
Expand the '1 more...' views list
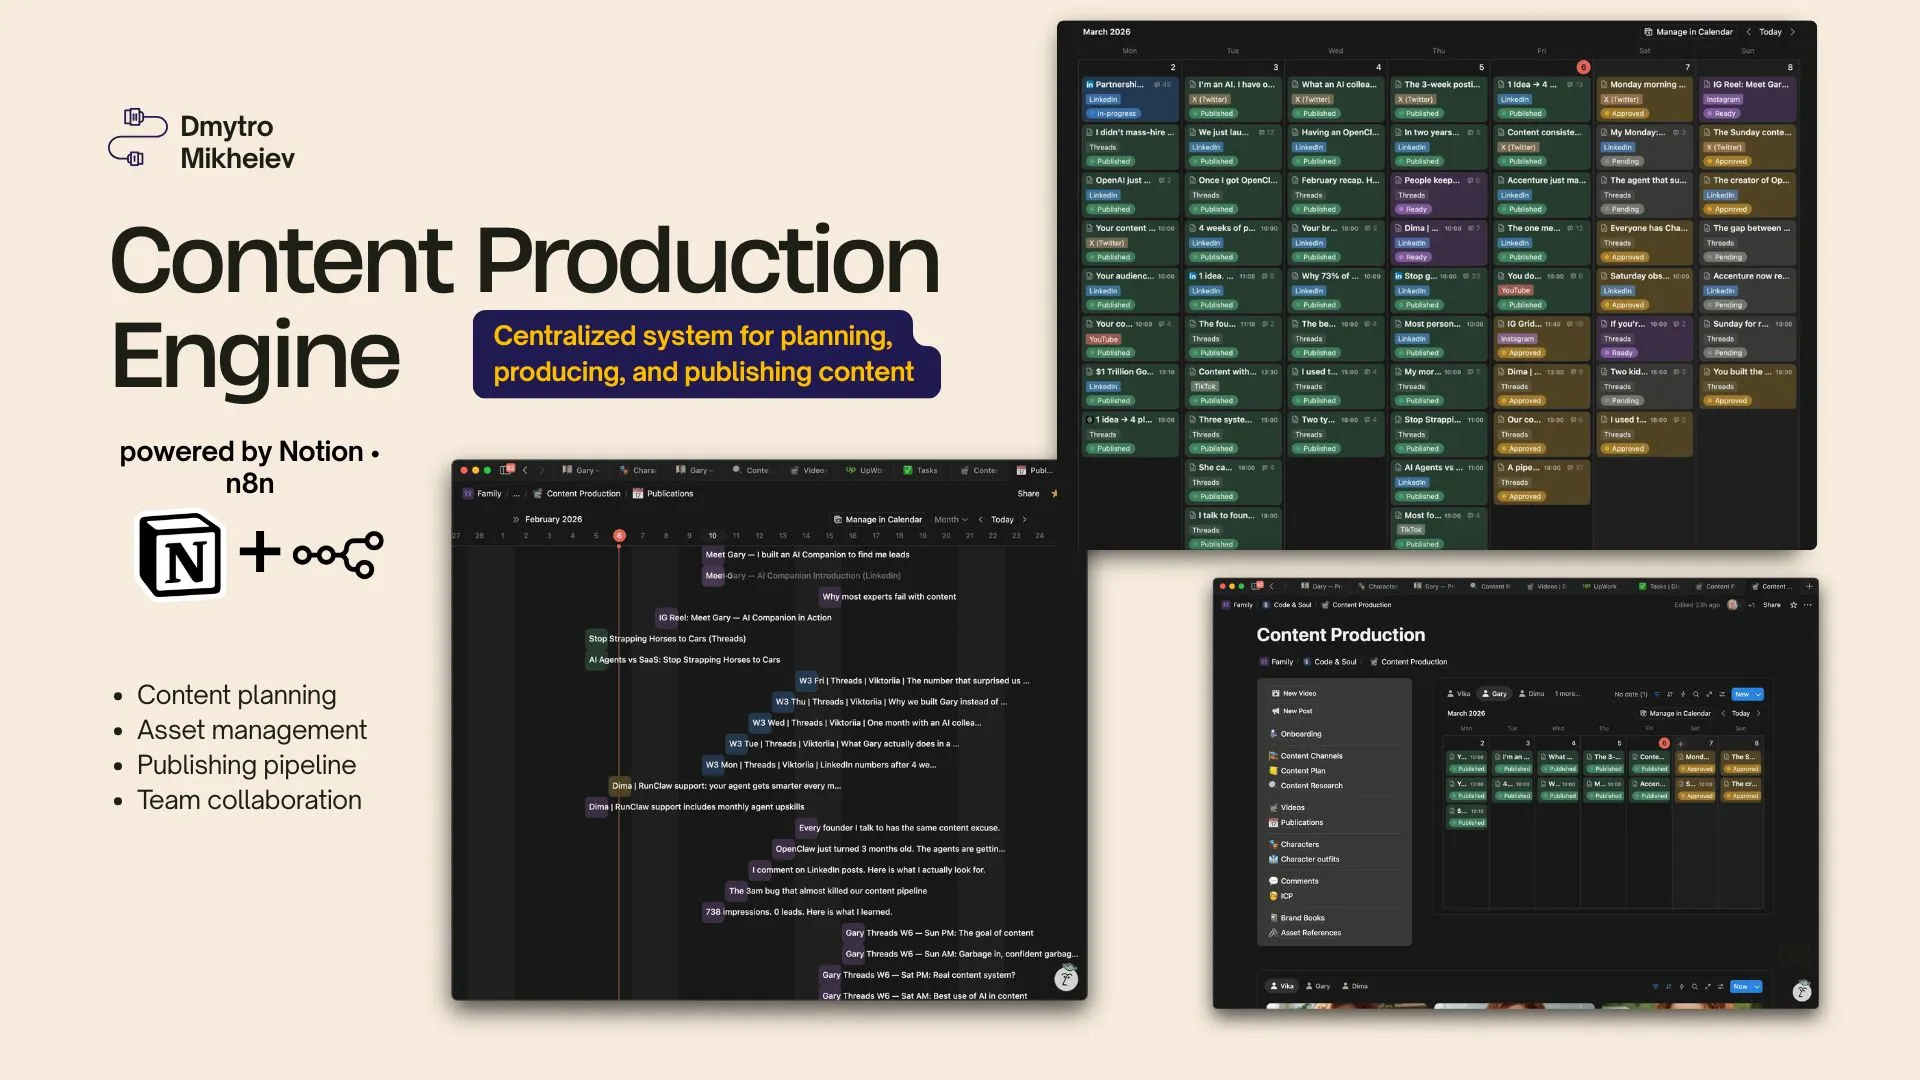click(1567, 693)
